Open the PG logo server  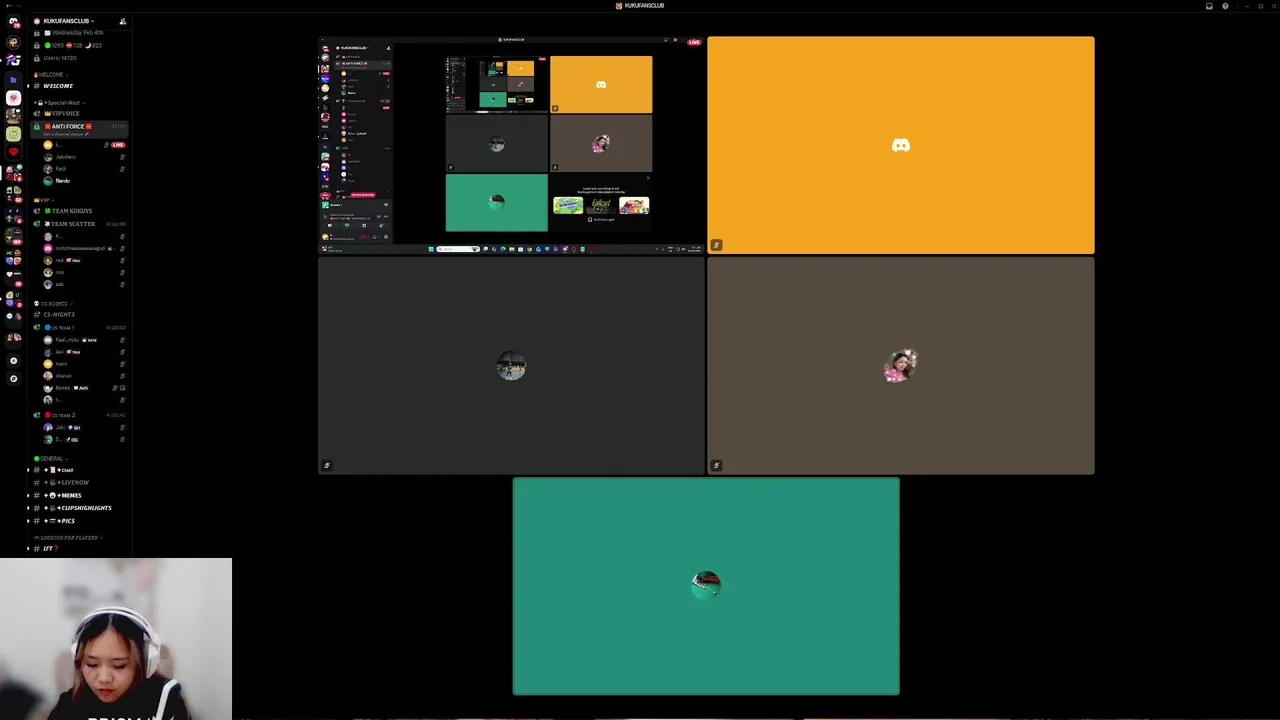pos(13,60)
